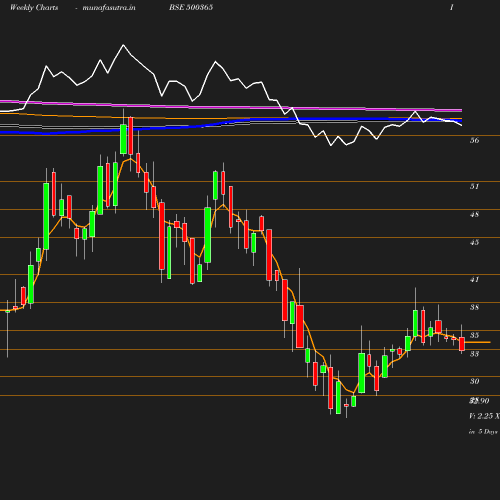Click the price axis label 51
This screenshot has height=500, width=500.
pyautogui.click(x=474, y=186)
